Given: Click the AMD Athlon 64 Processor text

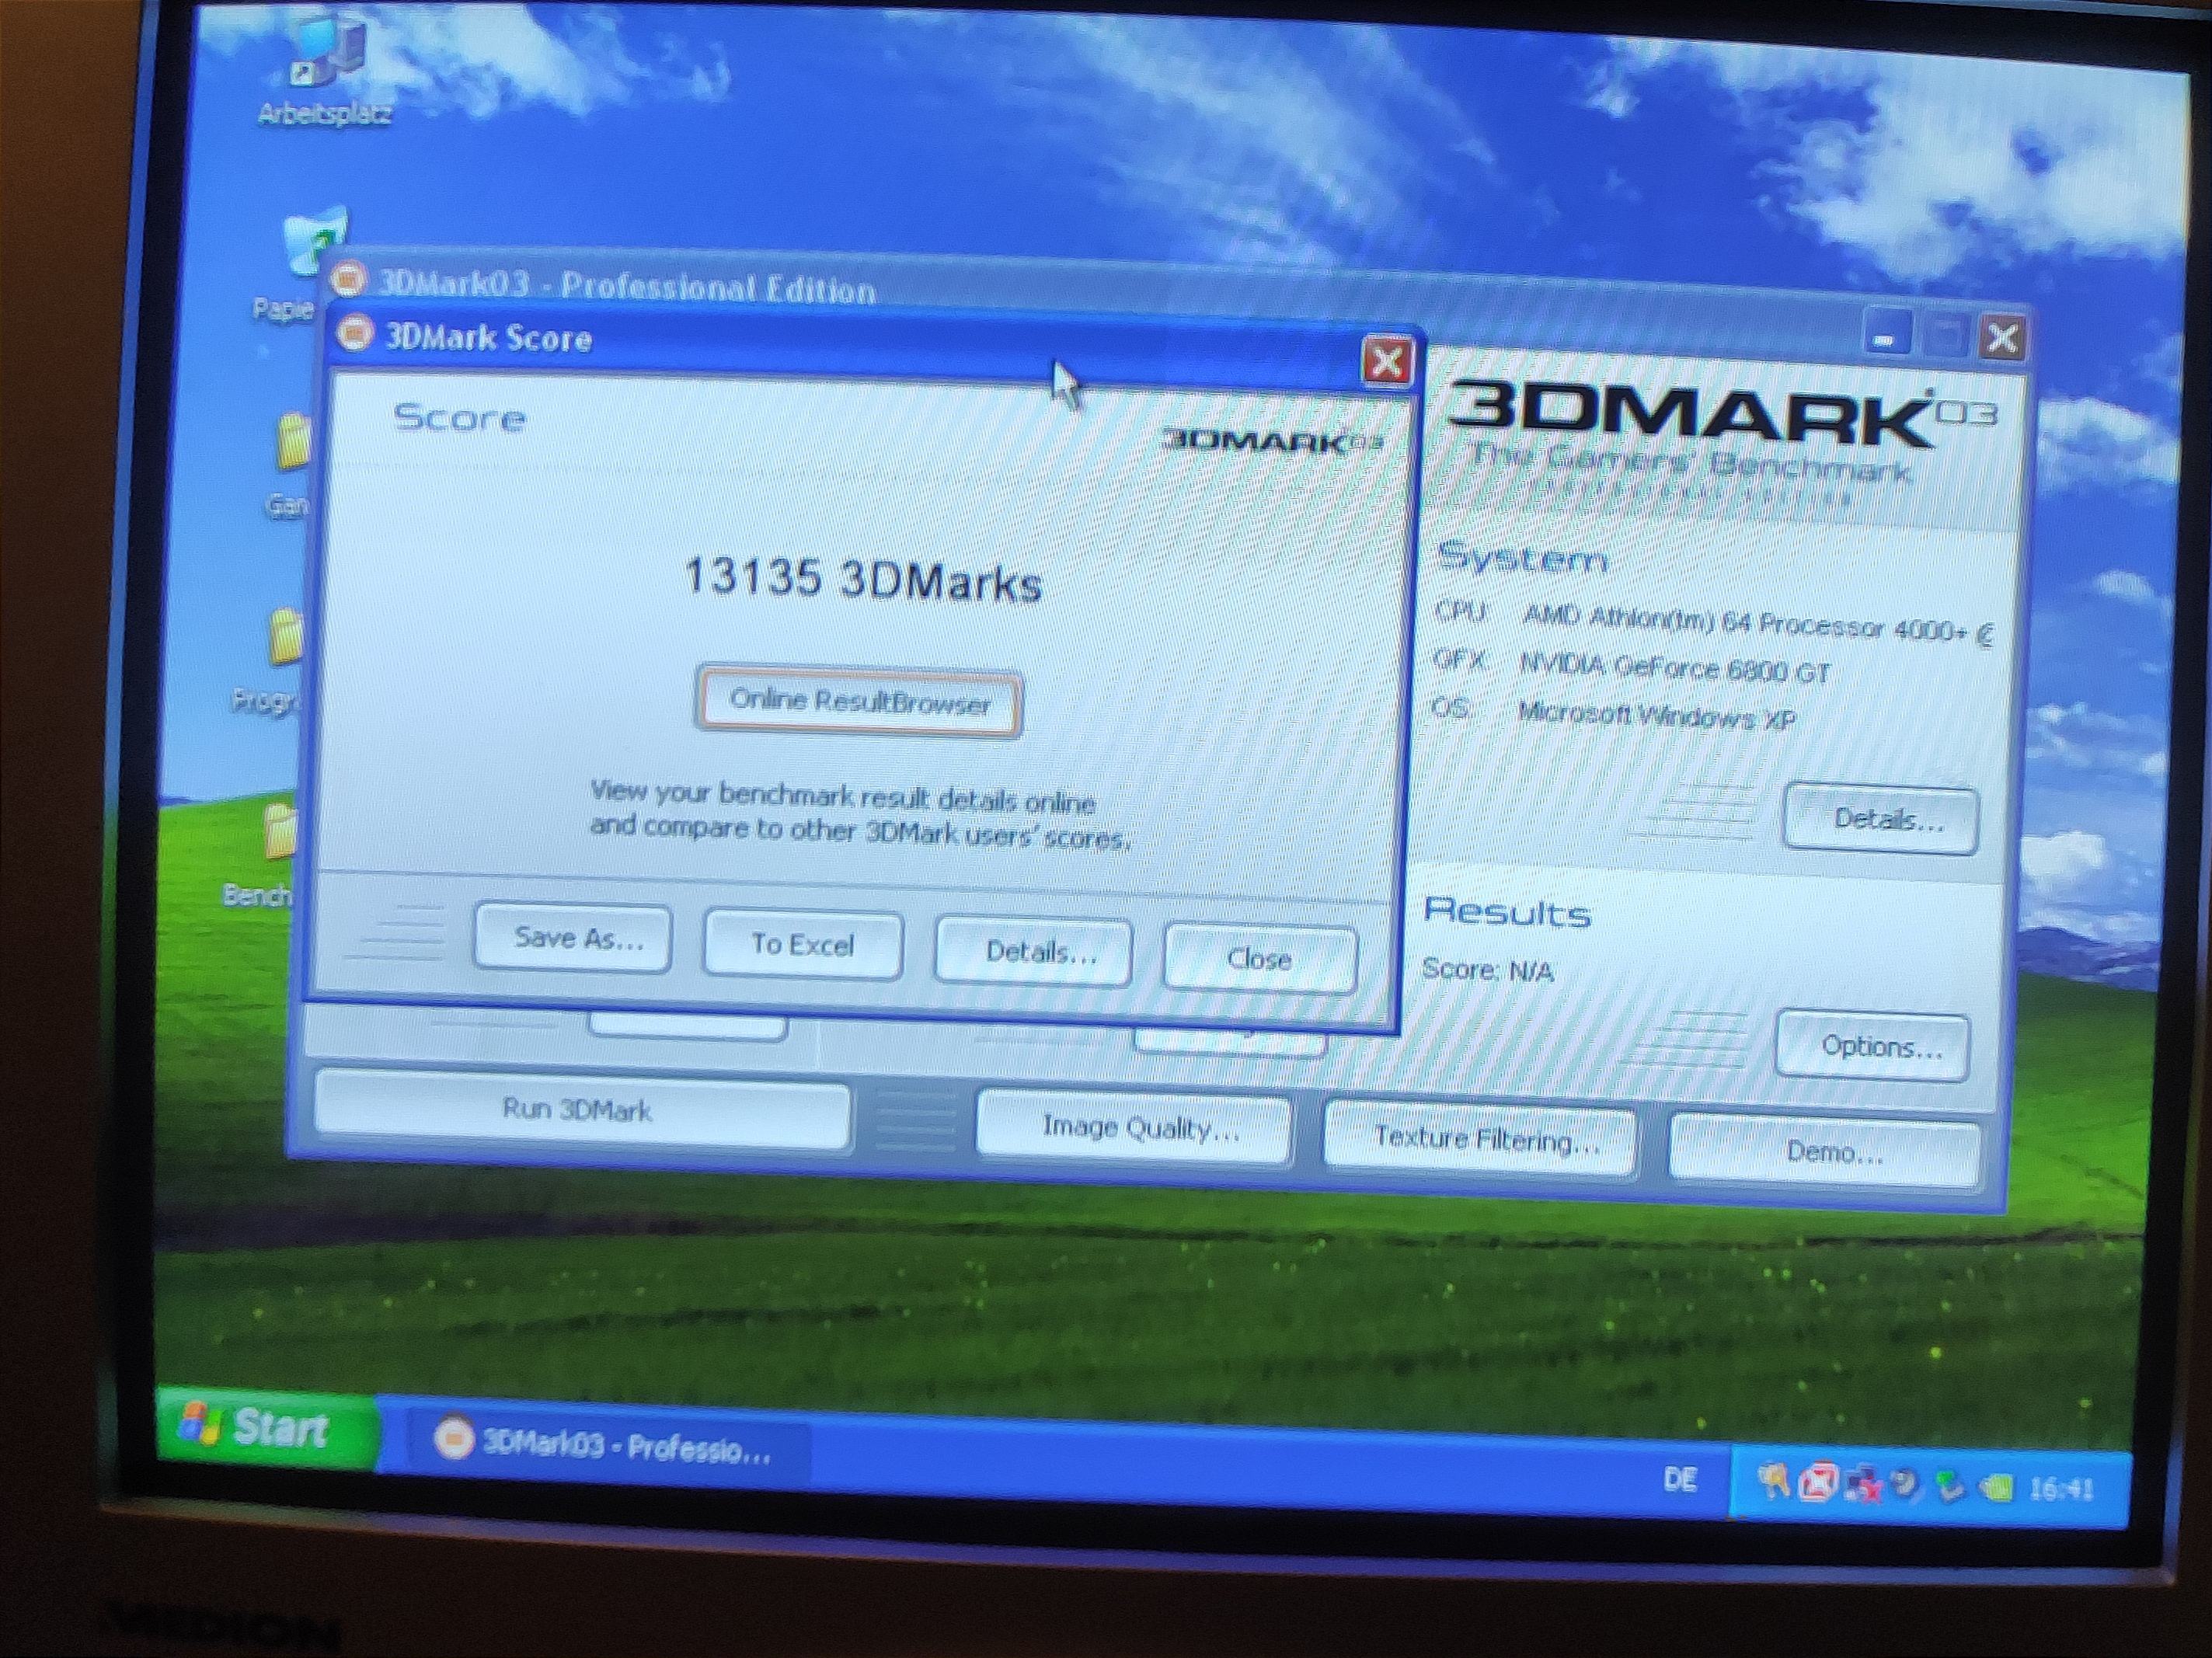Looking at the screenshot, I should pyautogui.click(x=1757, y=624).
